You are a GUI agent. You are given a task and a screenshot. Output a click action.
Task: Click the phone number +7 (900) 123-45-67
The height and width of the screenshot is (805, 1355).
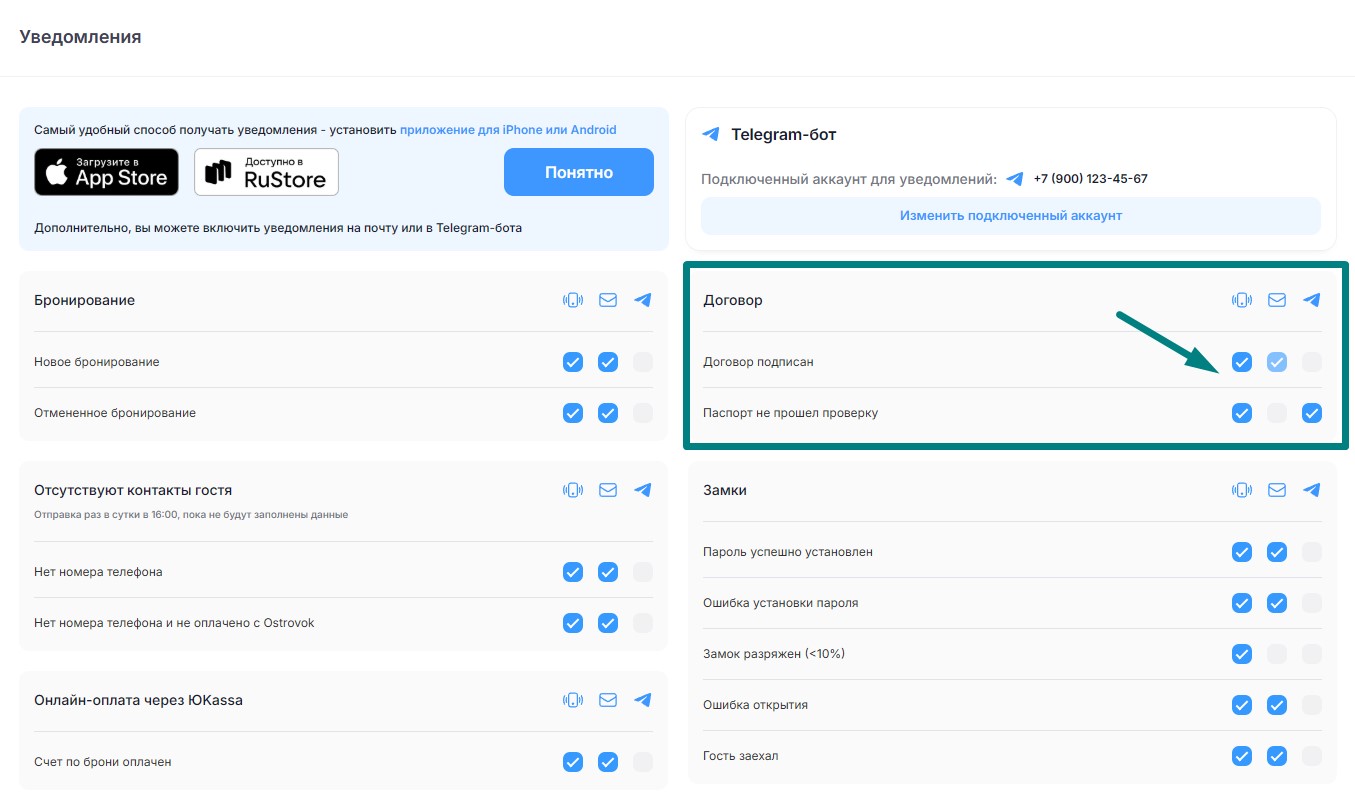click(x=1091, y=179)
